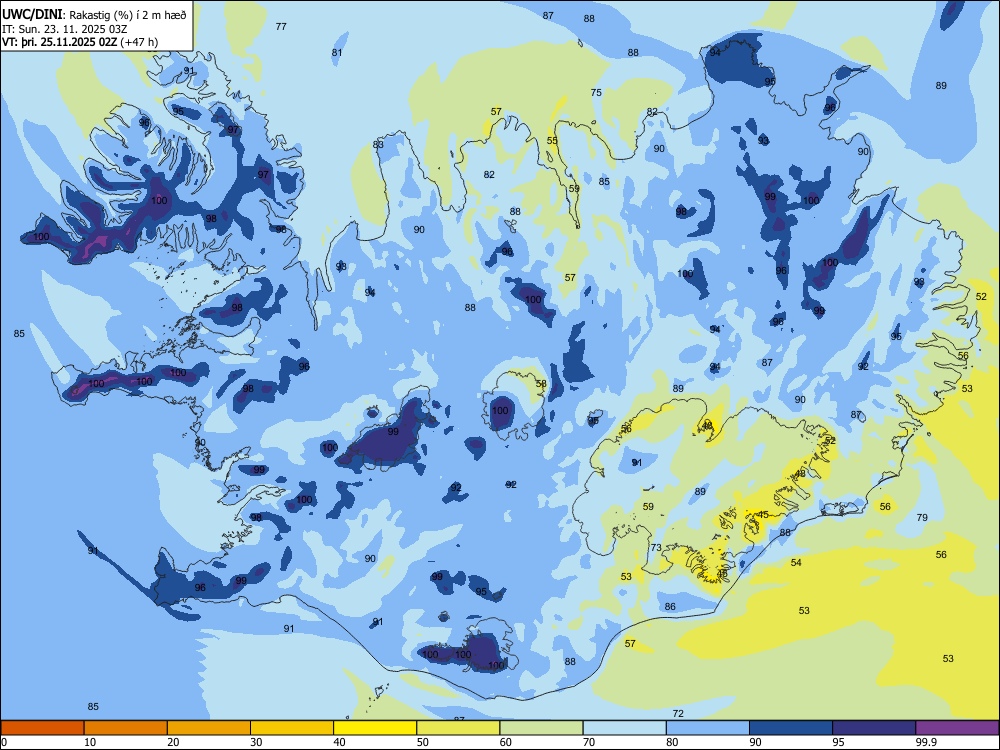The image size is (1000, 750).
Task: Select the 30–40 gold legend color block
Action: 292,728
